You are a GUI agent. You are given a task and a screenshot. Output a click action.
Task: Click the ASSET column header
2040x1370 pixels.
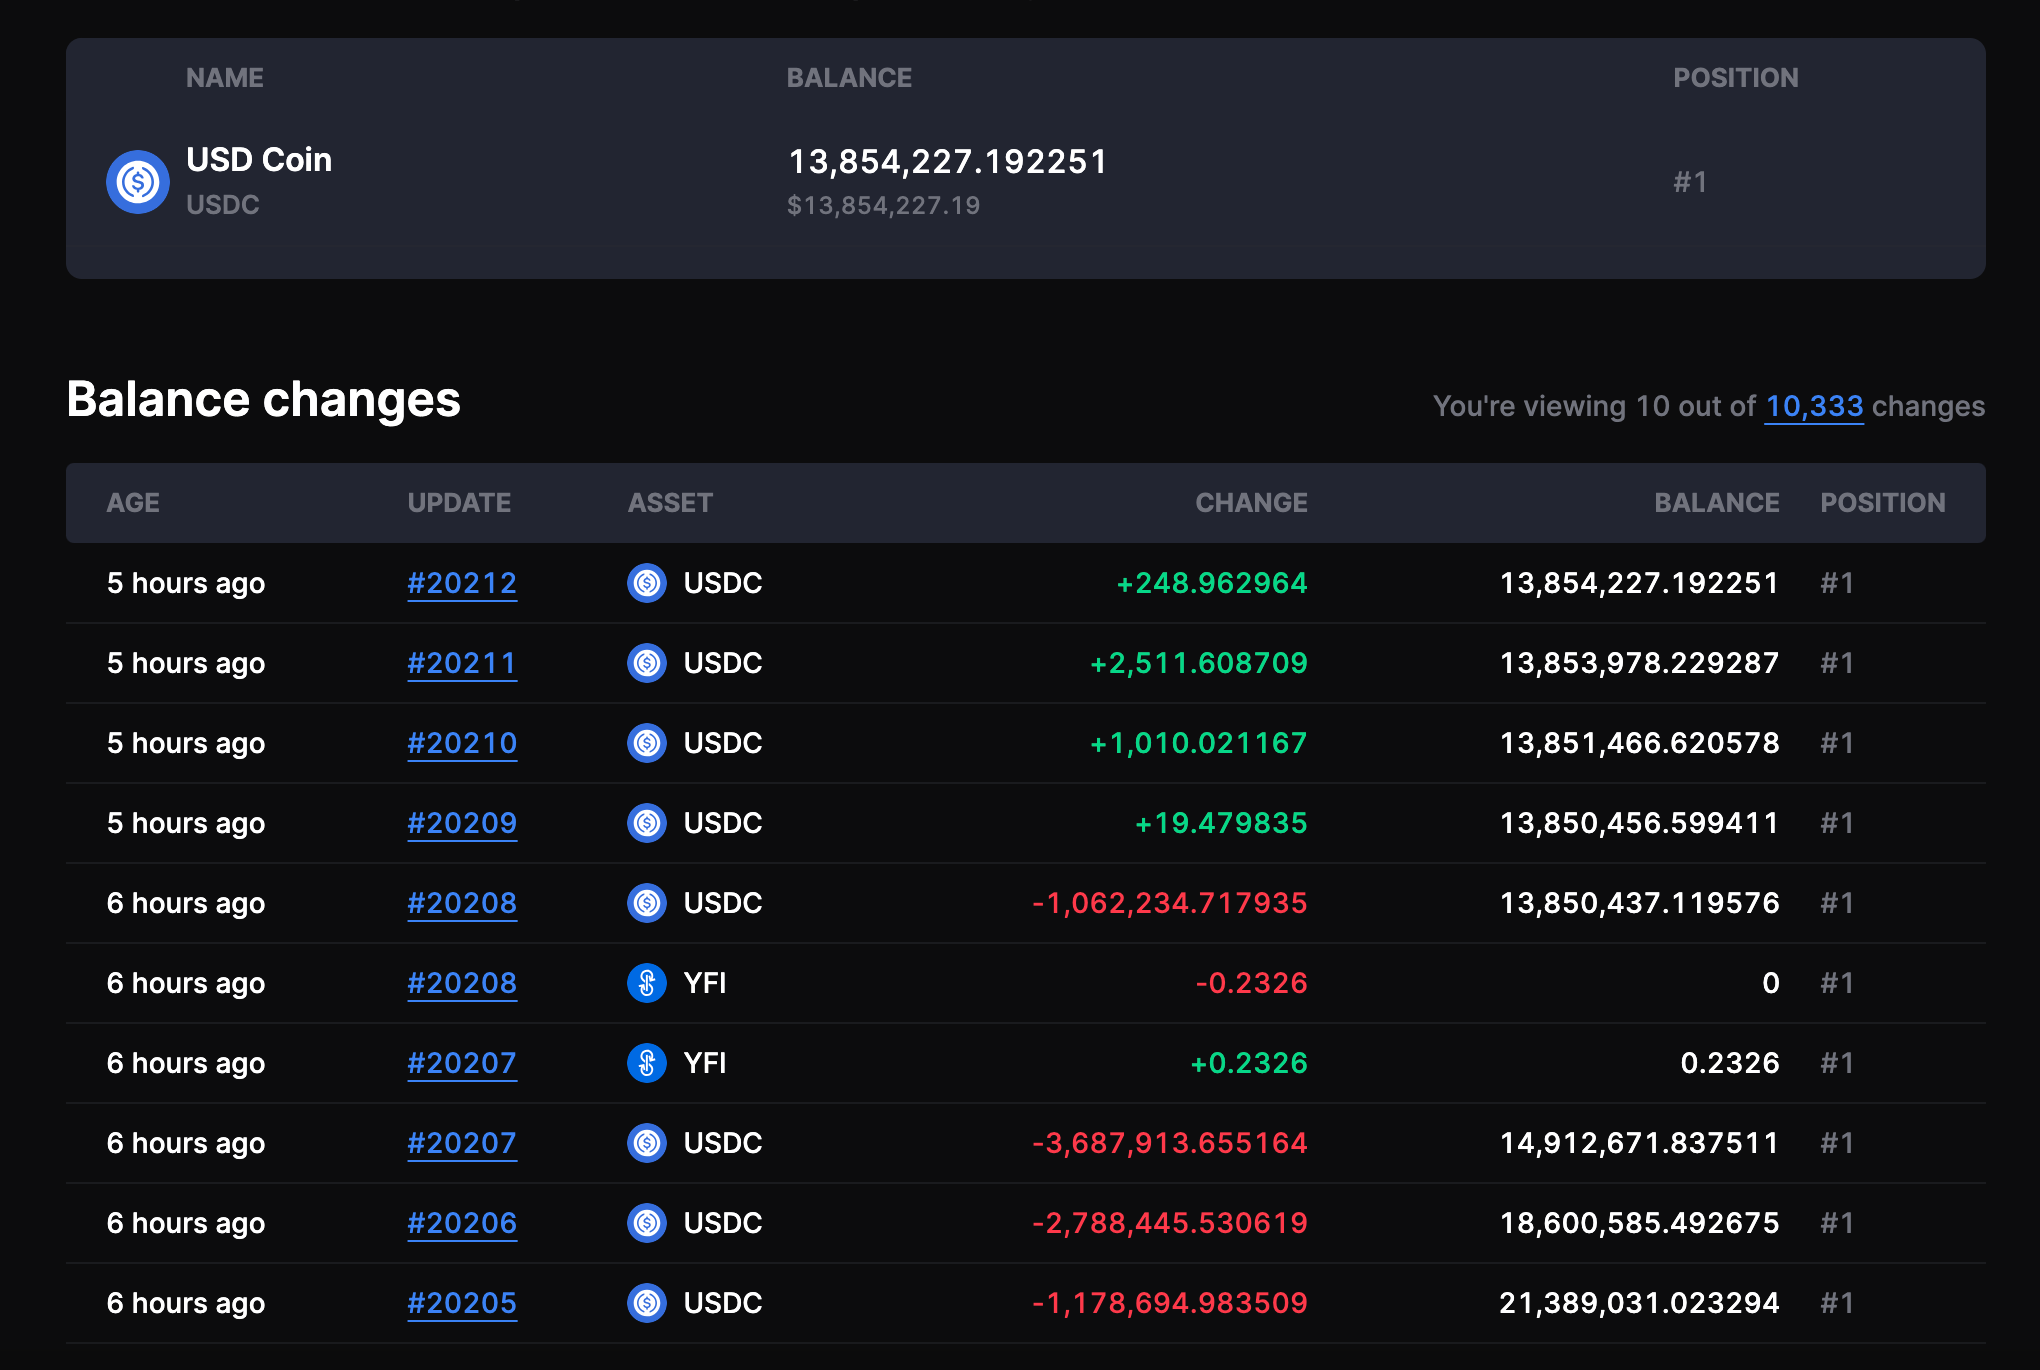tap(670, 503)
